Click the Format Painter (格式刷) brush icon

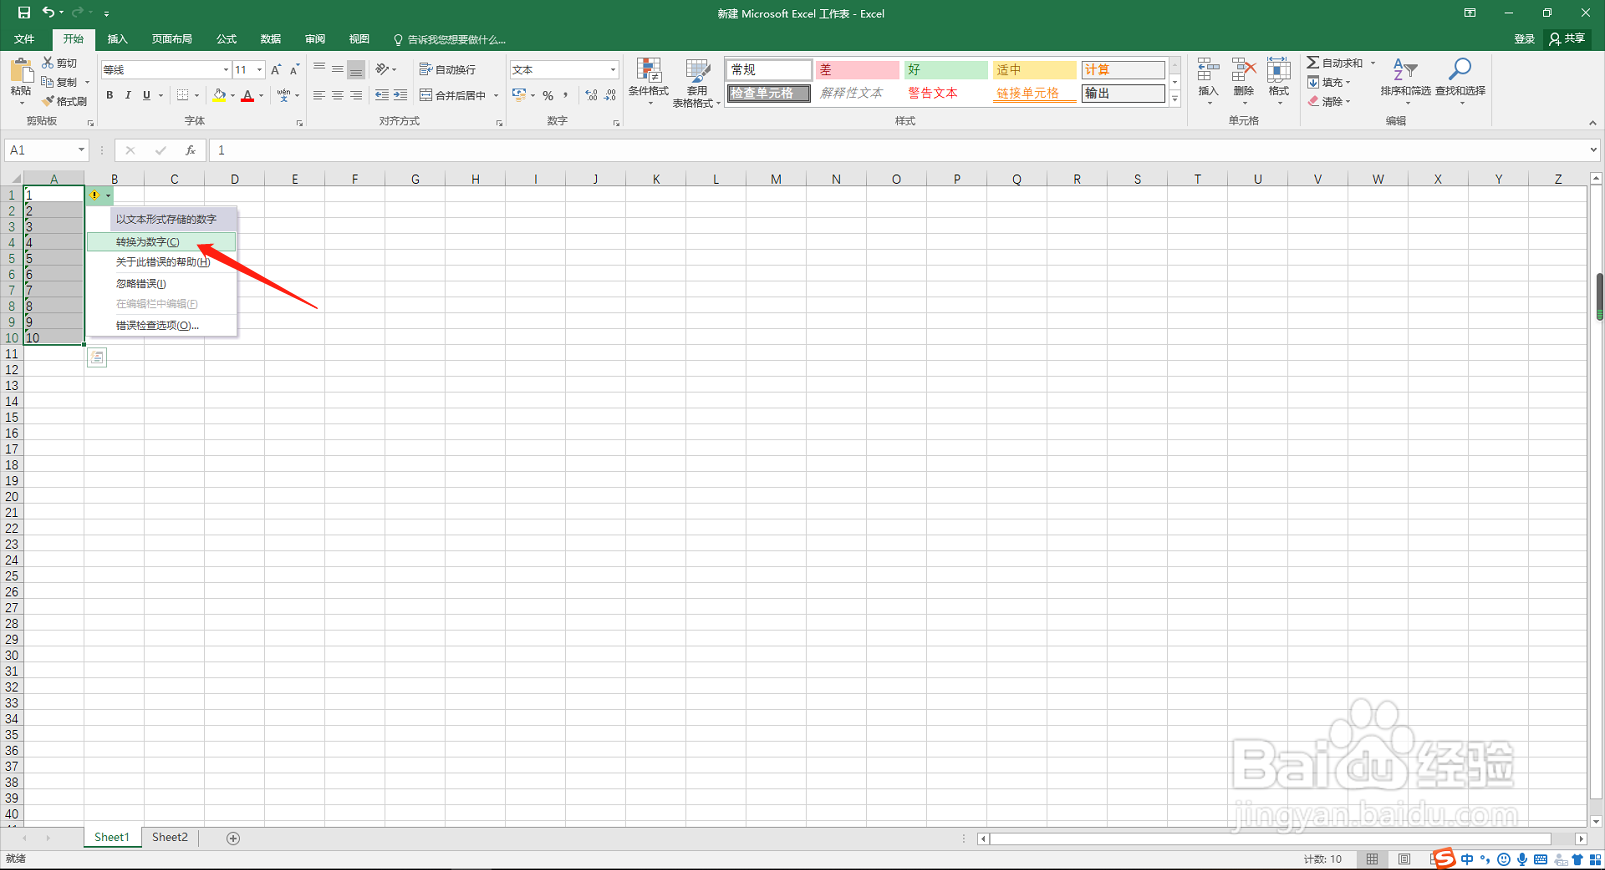click(48, 101)
